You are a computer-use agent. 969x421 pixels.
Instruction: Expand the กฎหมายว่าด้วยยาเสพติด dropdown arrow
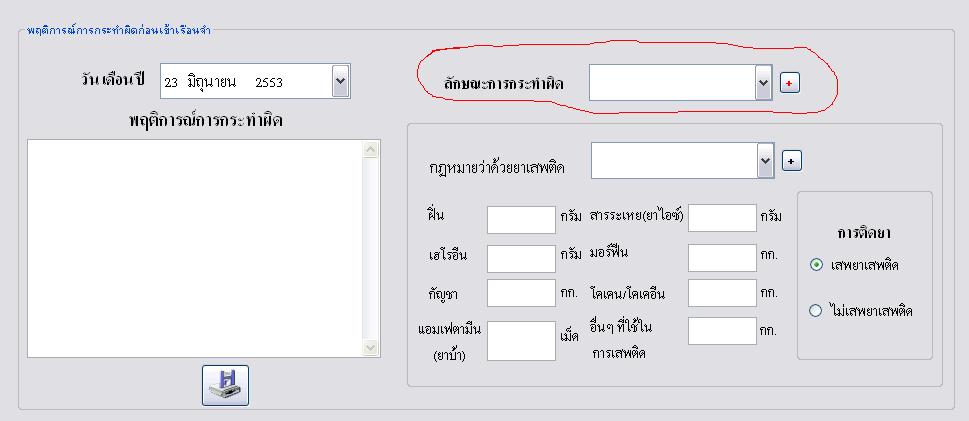pos(766,161)
